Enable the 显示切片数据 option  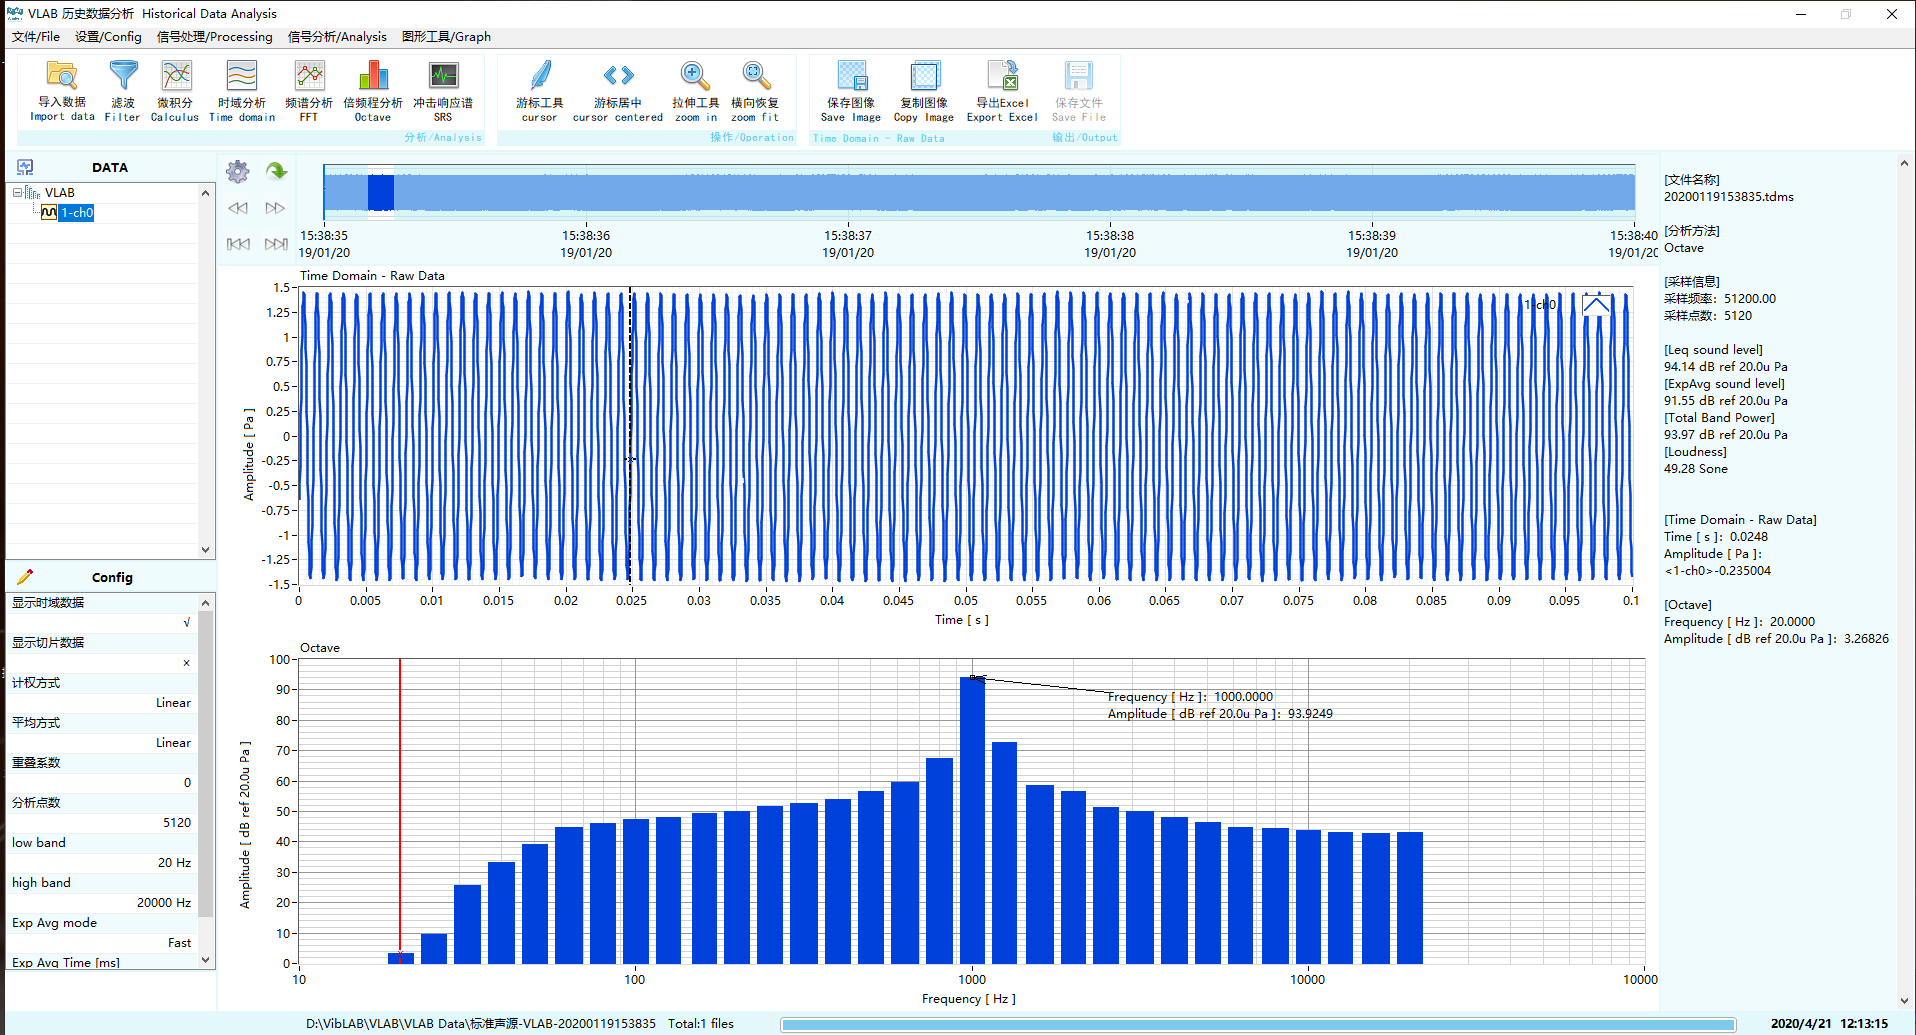[186, 662]
